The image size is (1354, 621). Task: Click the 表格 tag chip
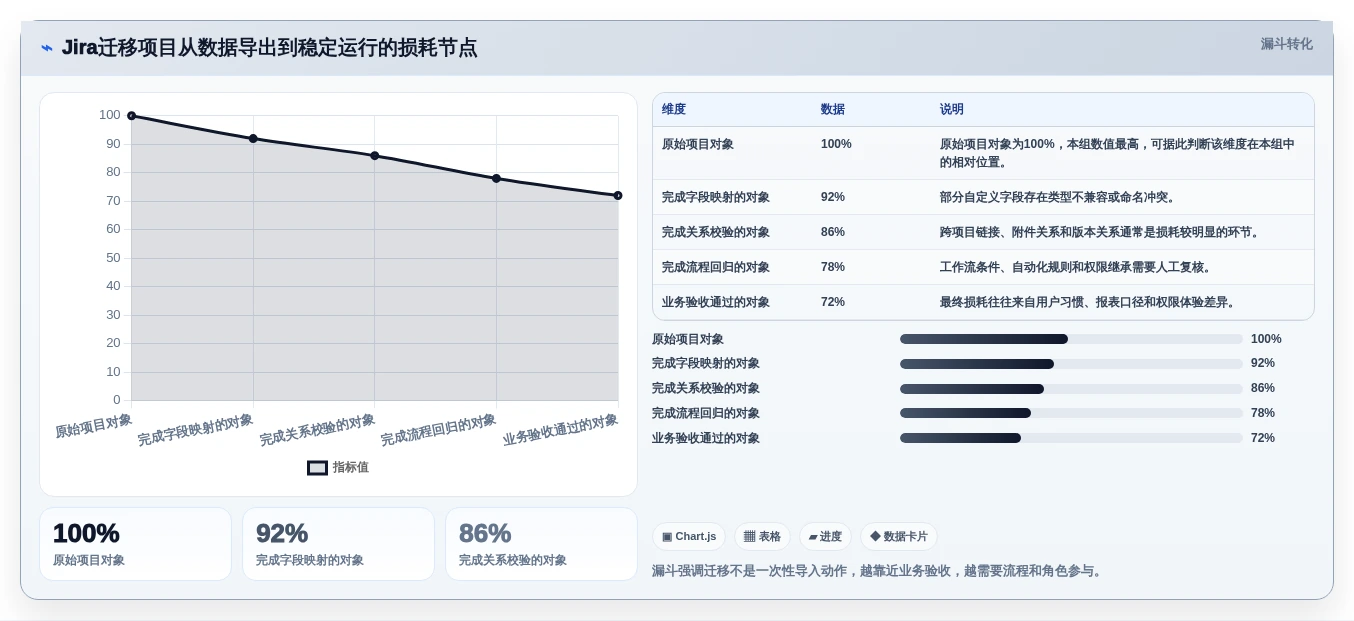tap(762, 537)
